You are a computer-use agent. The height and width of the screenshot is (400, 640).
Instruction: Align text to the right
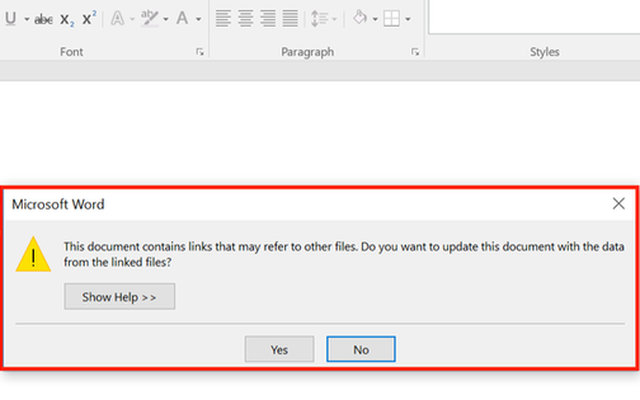267,19
